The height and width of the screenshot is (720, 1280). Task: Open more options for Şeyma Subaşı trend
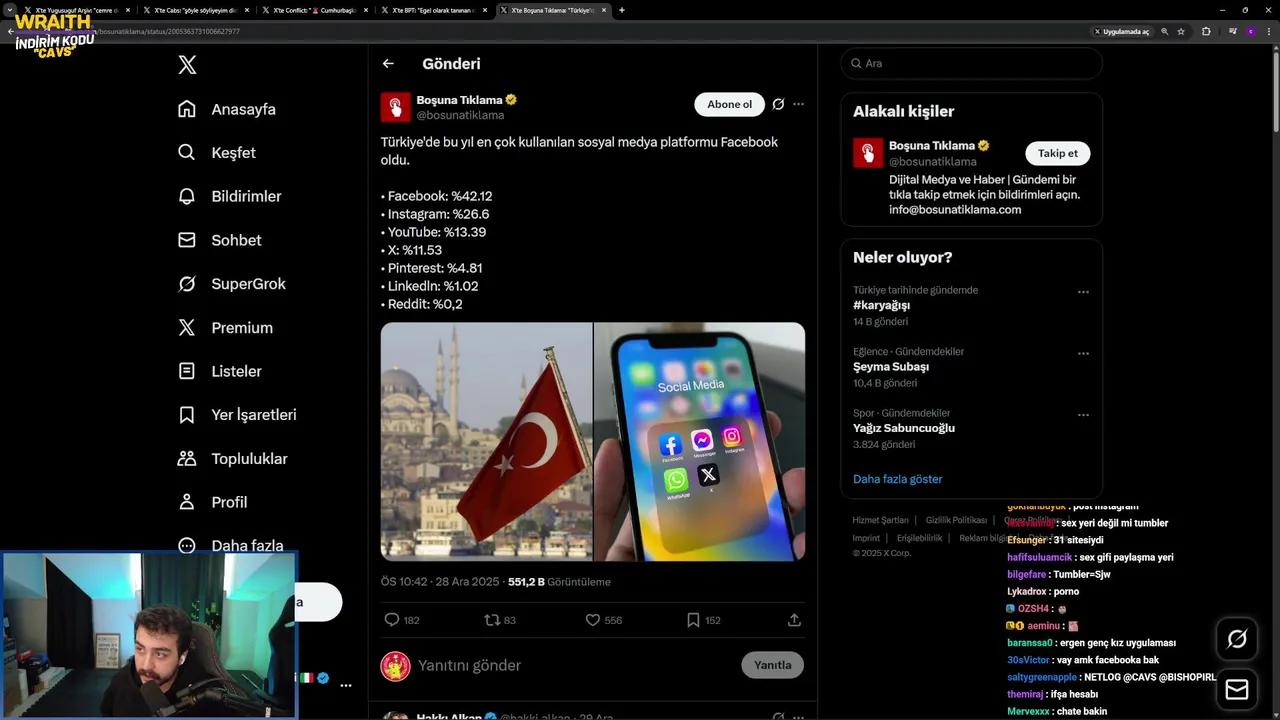(x=1083, y=353)
